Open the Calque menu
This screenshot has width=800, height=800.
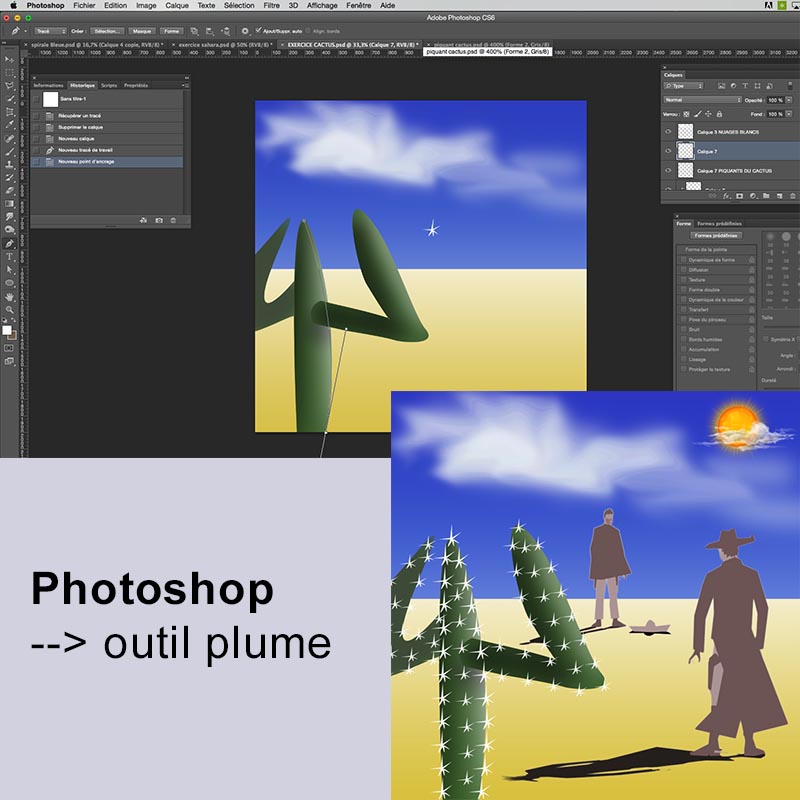(177, 6)
